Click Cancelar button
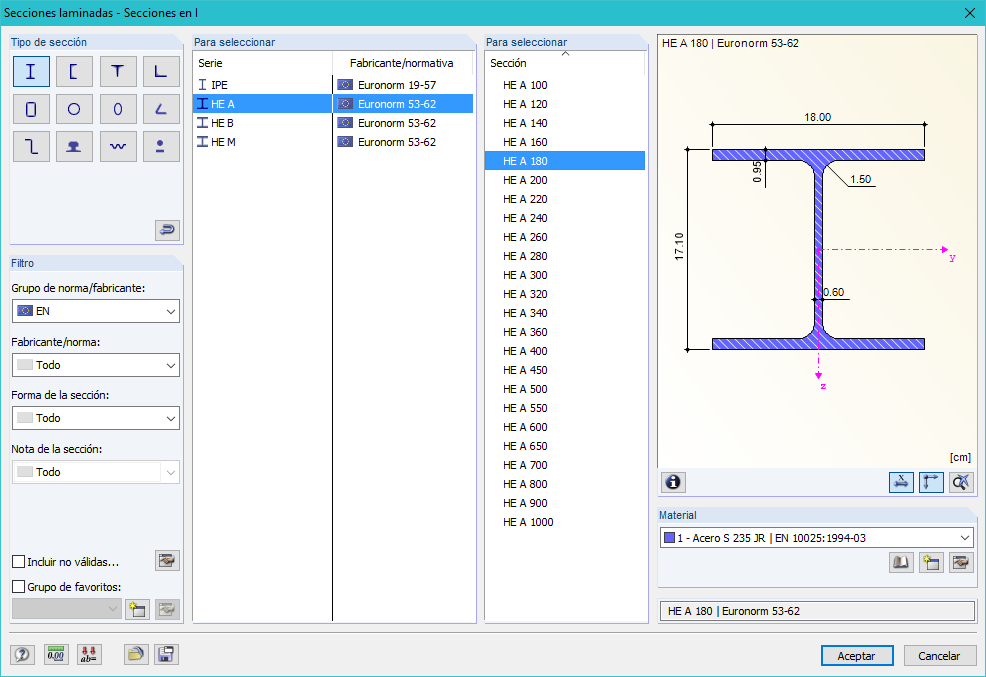Image resolution: width=986 pixels, height=677 pixels. (x=939, y=656)
